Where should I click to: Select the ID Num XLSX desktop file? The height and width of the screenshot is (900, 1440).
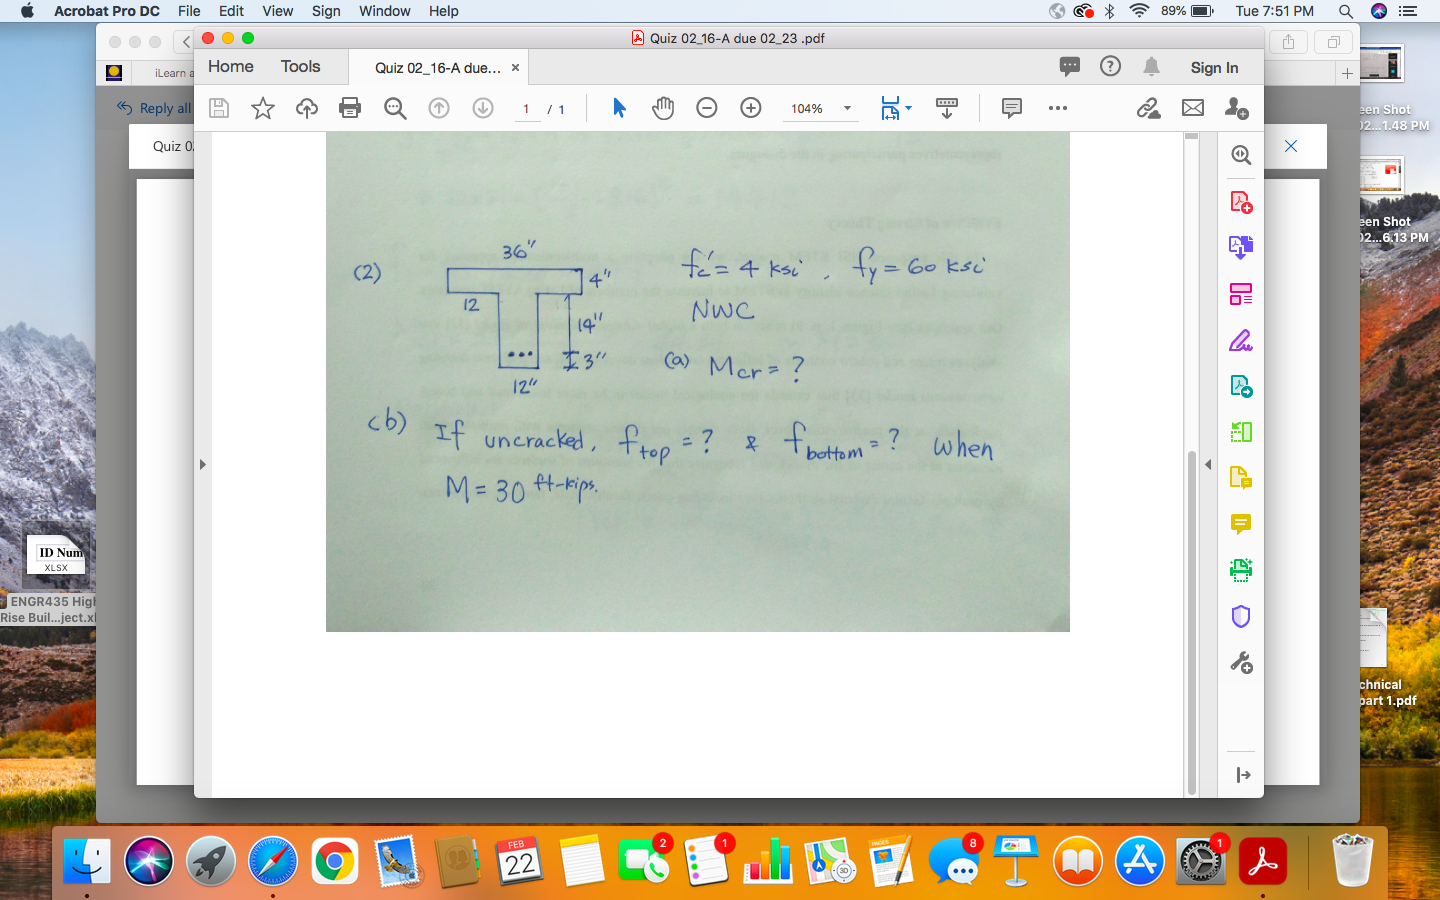(x=56, y=555)
